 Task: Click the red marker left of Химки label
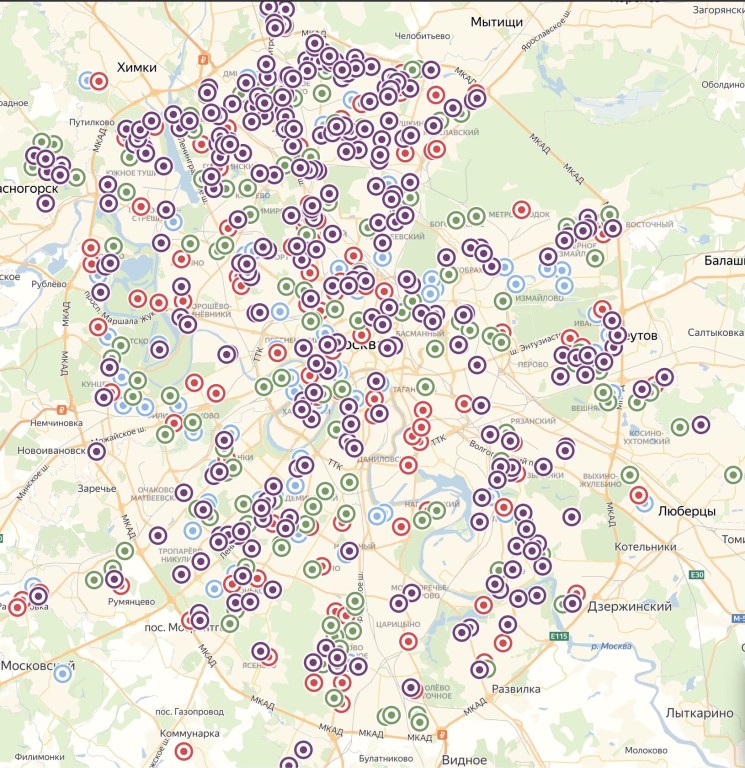99,81
